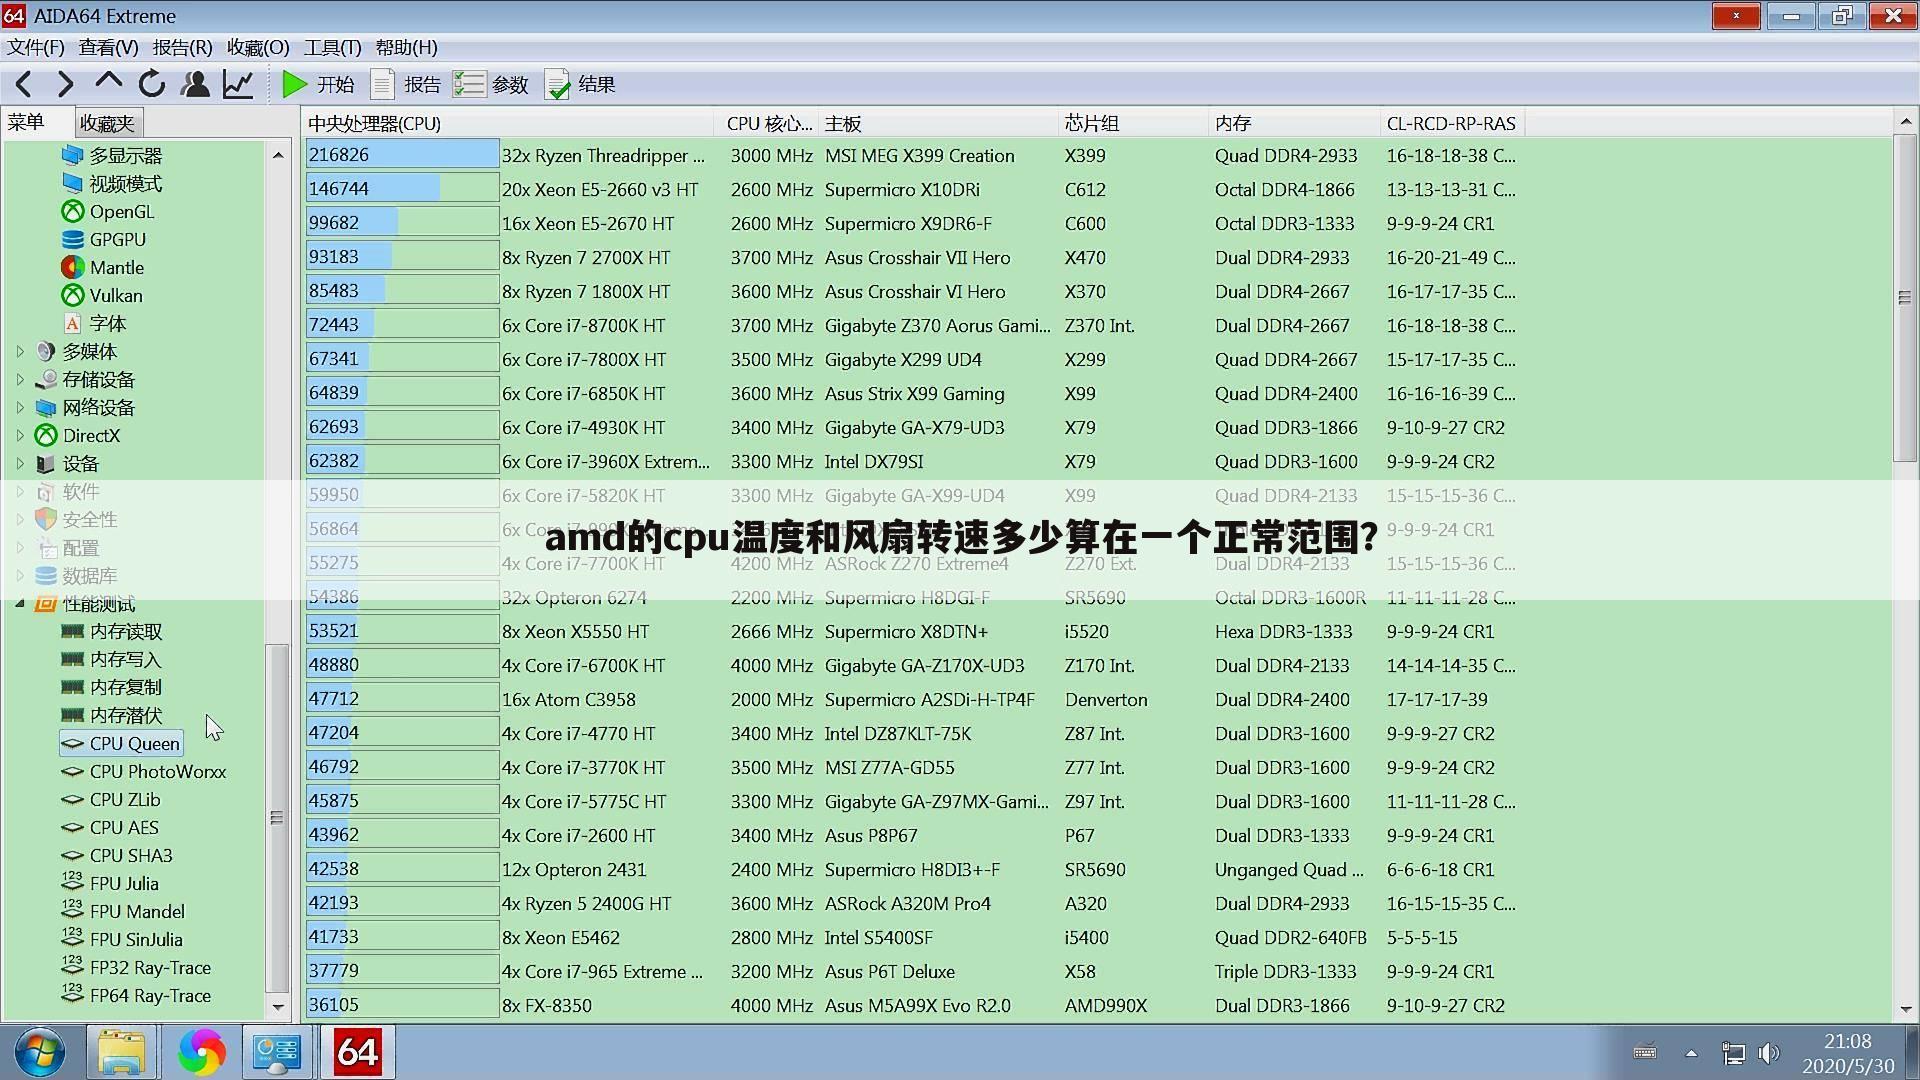This screenshot has width=1920, height=1080.
Task: Collapse the 性能测试 tree node
Action: [x=20, y=603]
